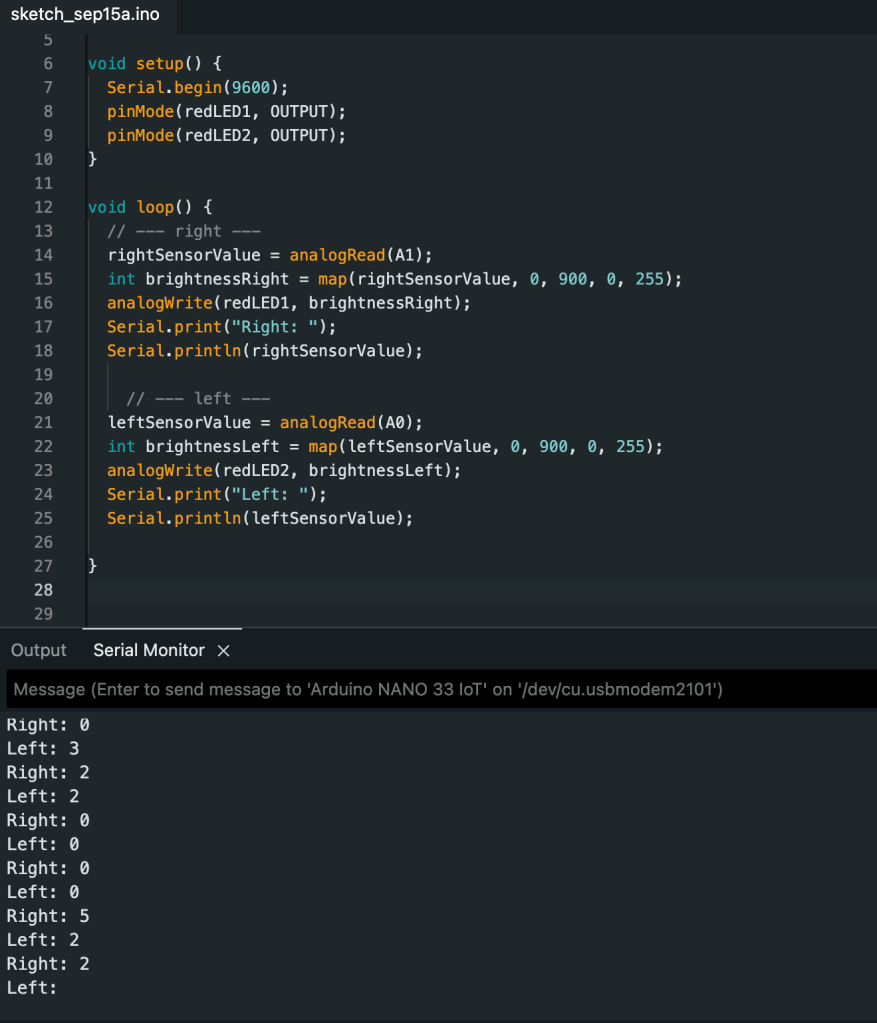The image size is (877, 1023).
Task: Switch to the Output tab
Action: point(38,651)
